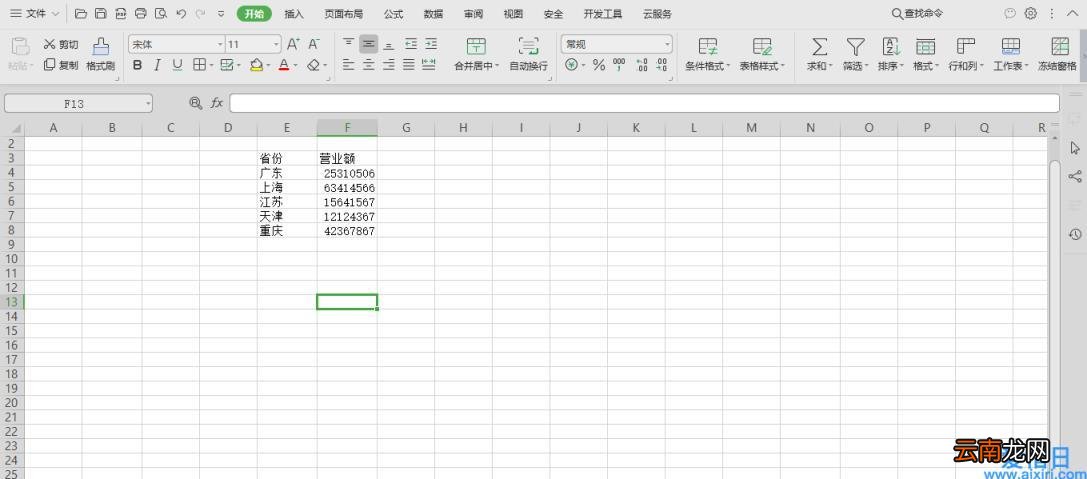Click the Increase font size icon
The width and height of the screenshot is (1087, 479).
pos(293,44)
